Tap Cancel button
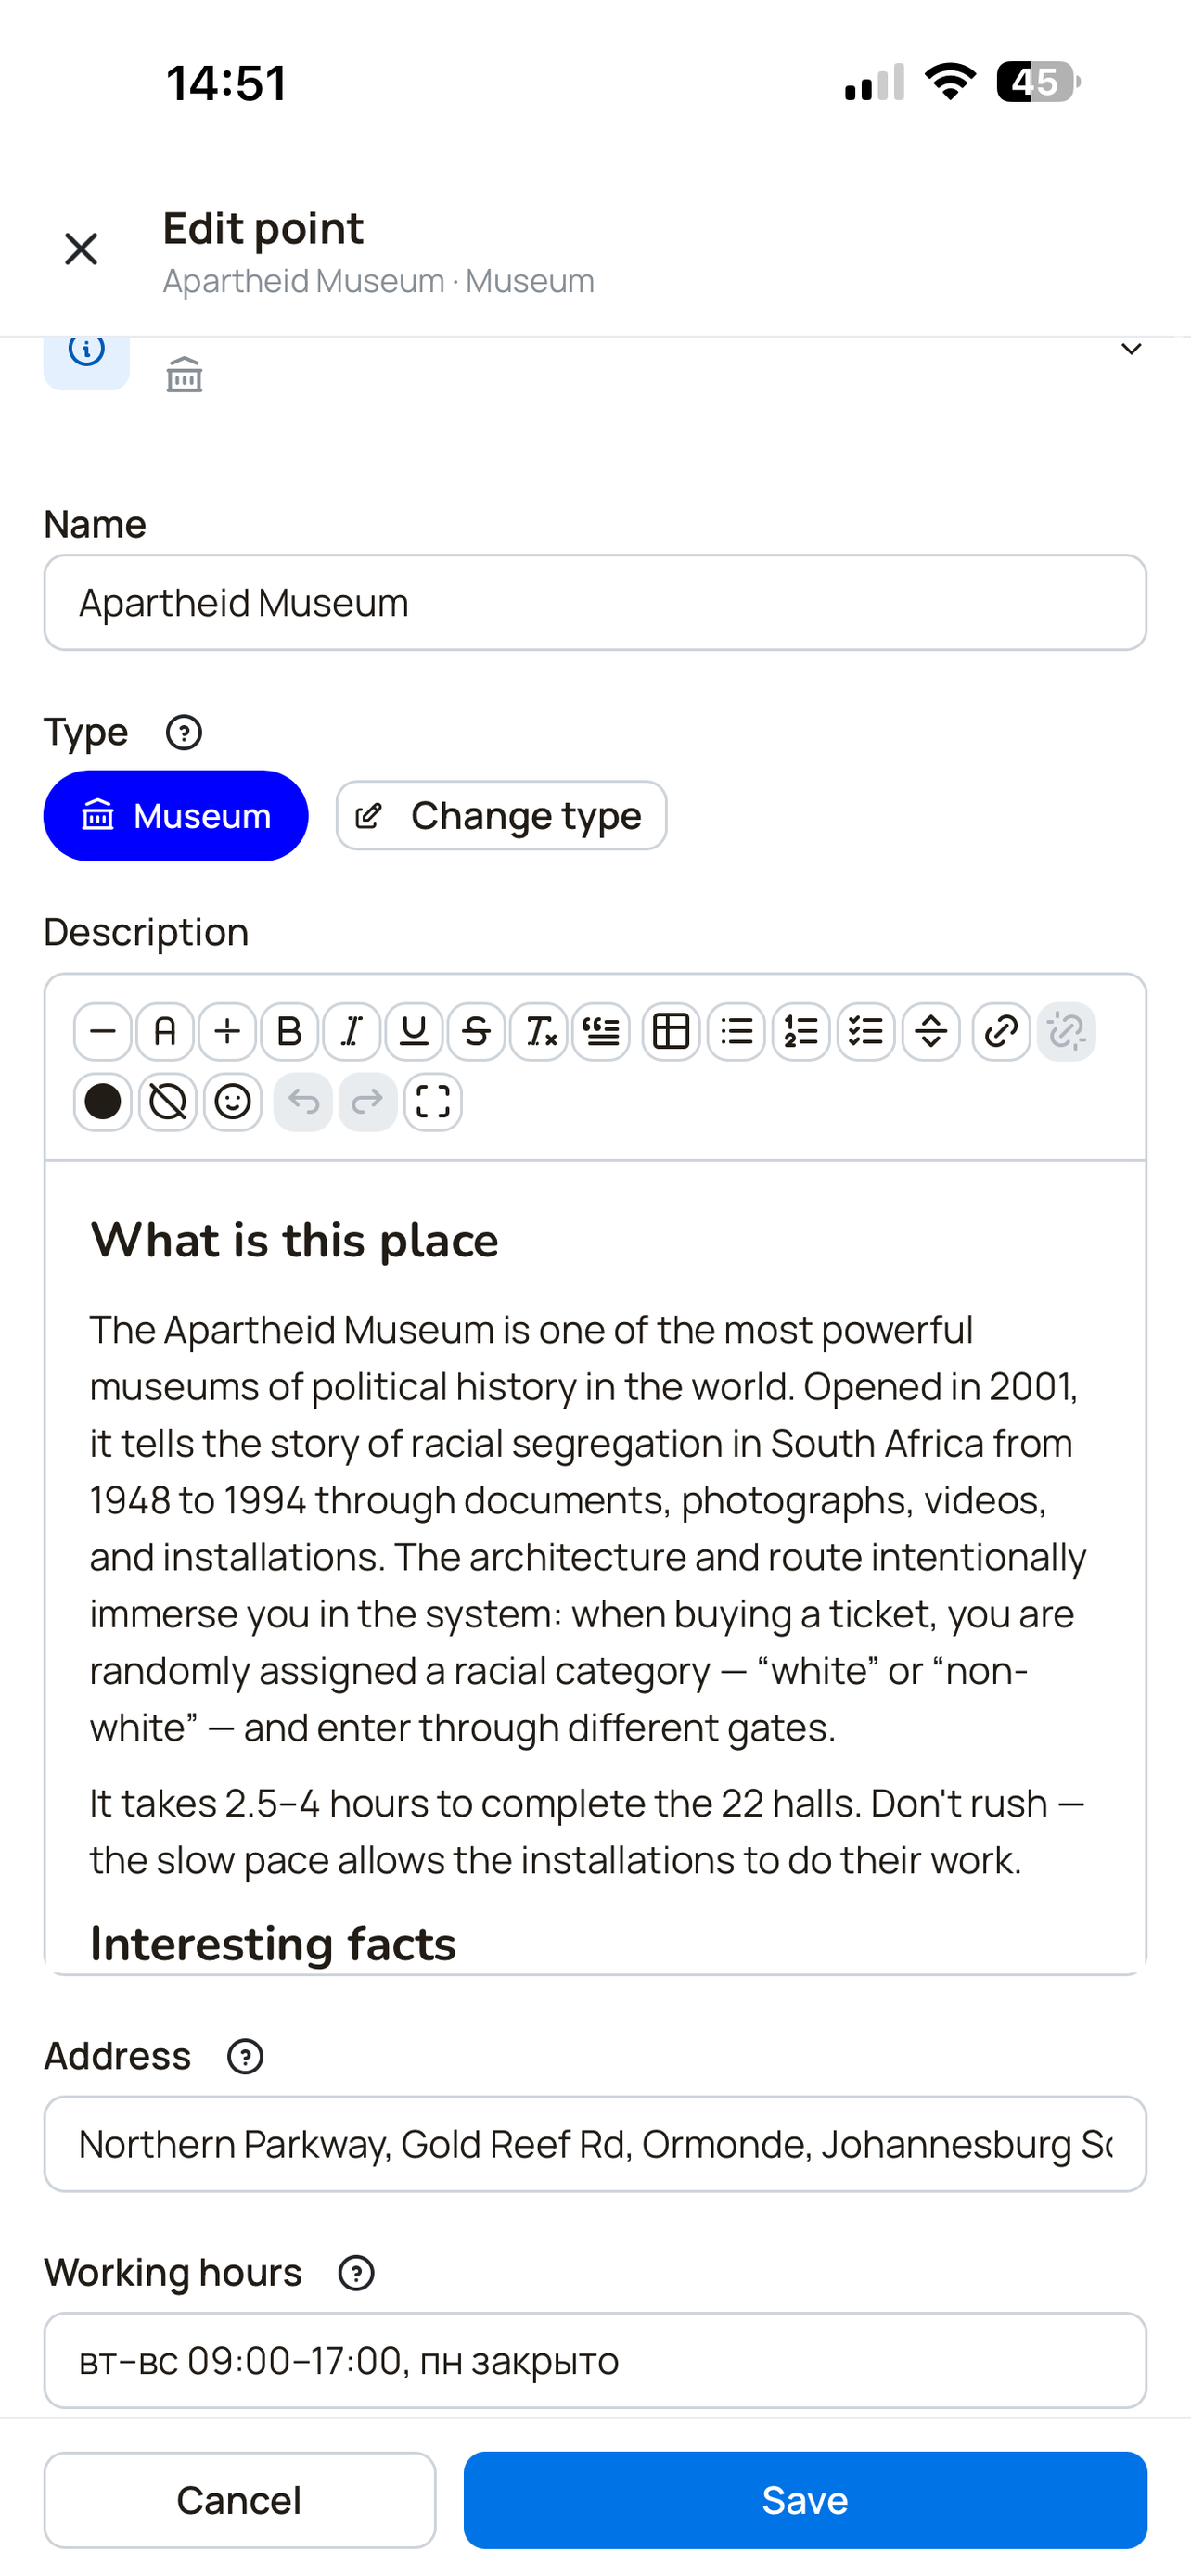The width and height of the screenshot is (1191, 2576). 240,2500
